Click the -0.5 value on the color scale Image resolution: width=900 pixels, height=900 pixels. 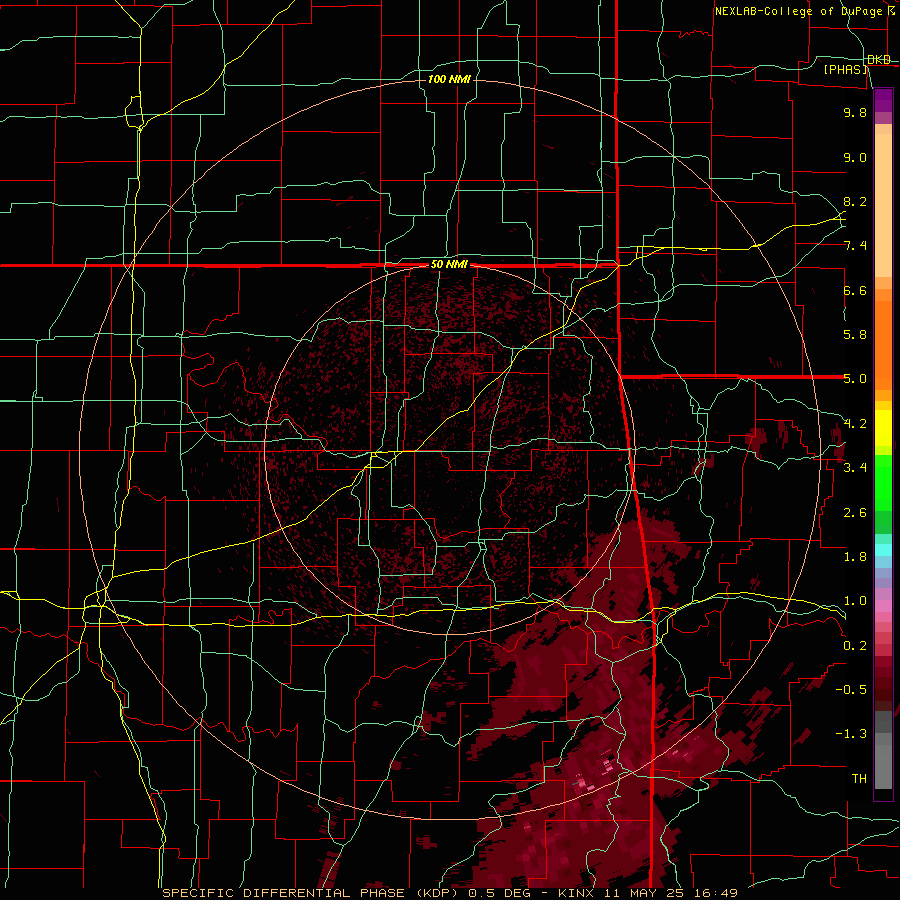click(x=851, y=690)
